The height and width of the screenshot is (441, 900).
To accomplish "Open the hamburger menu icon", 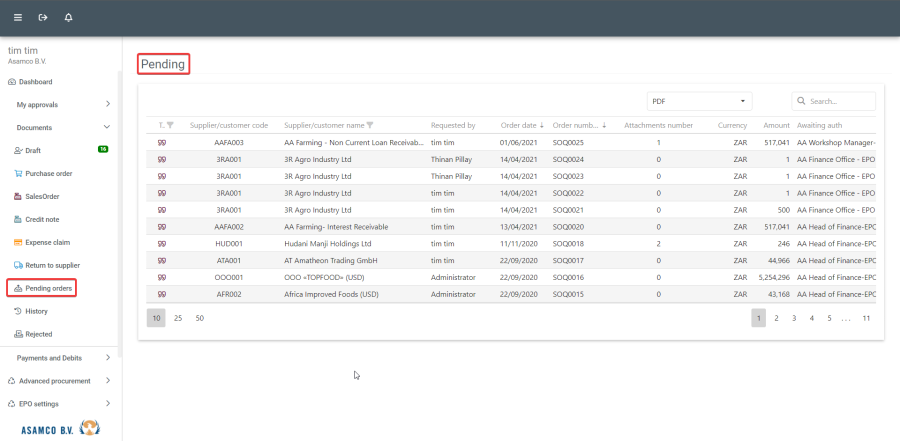I will (x=17, y=18).
